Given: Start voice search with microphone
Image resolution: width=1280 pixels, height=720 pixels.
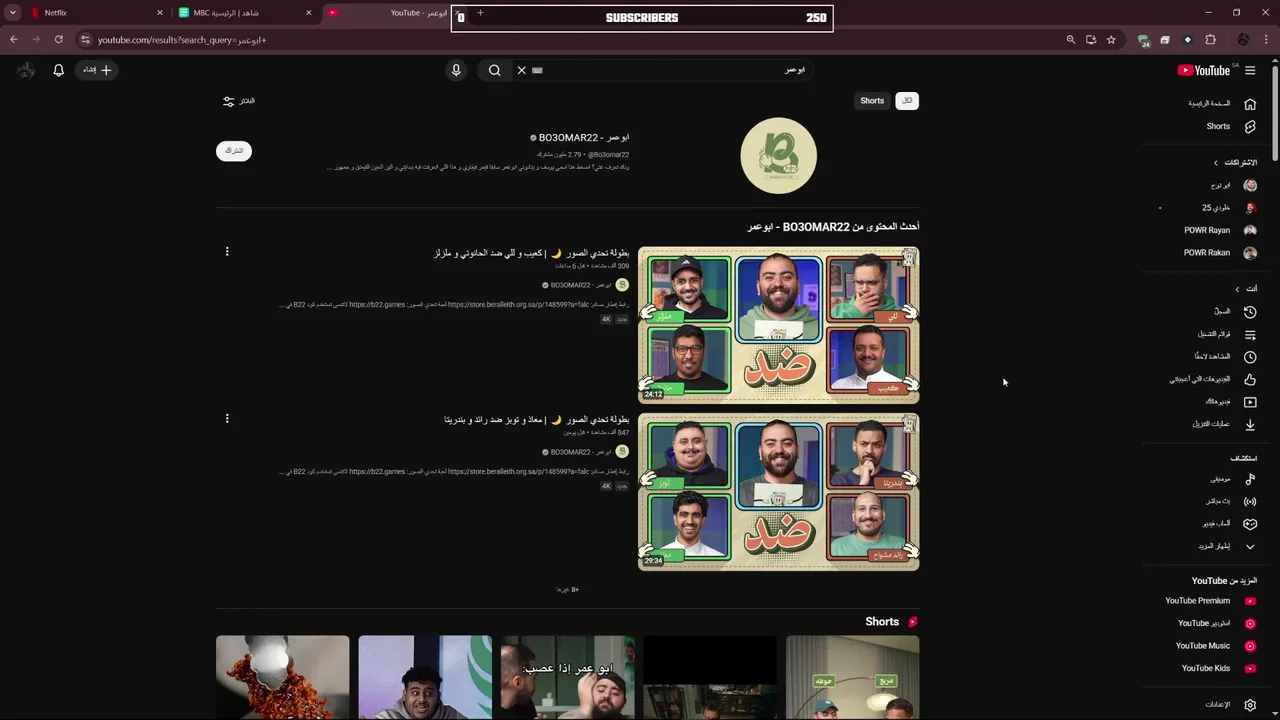Looking at the screenshot, I should tap(456, 70).
